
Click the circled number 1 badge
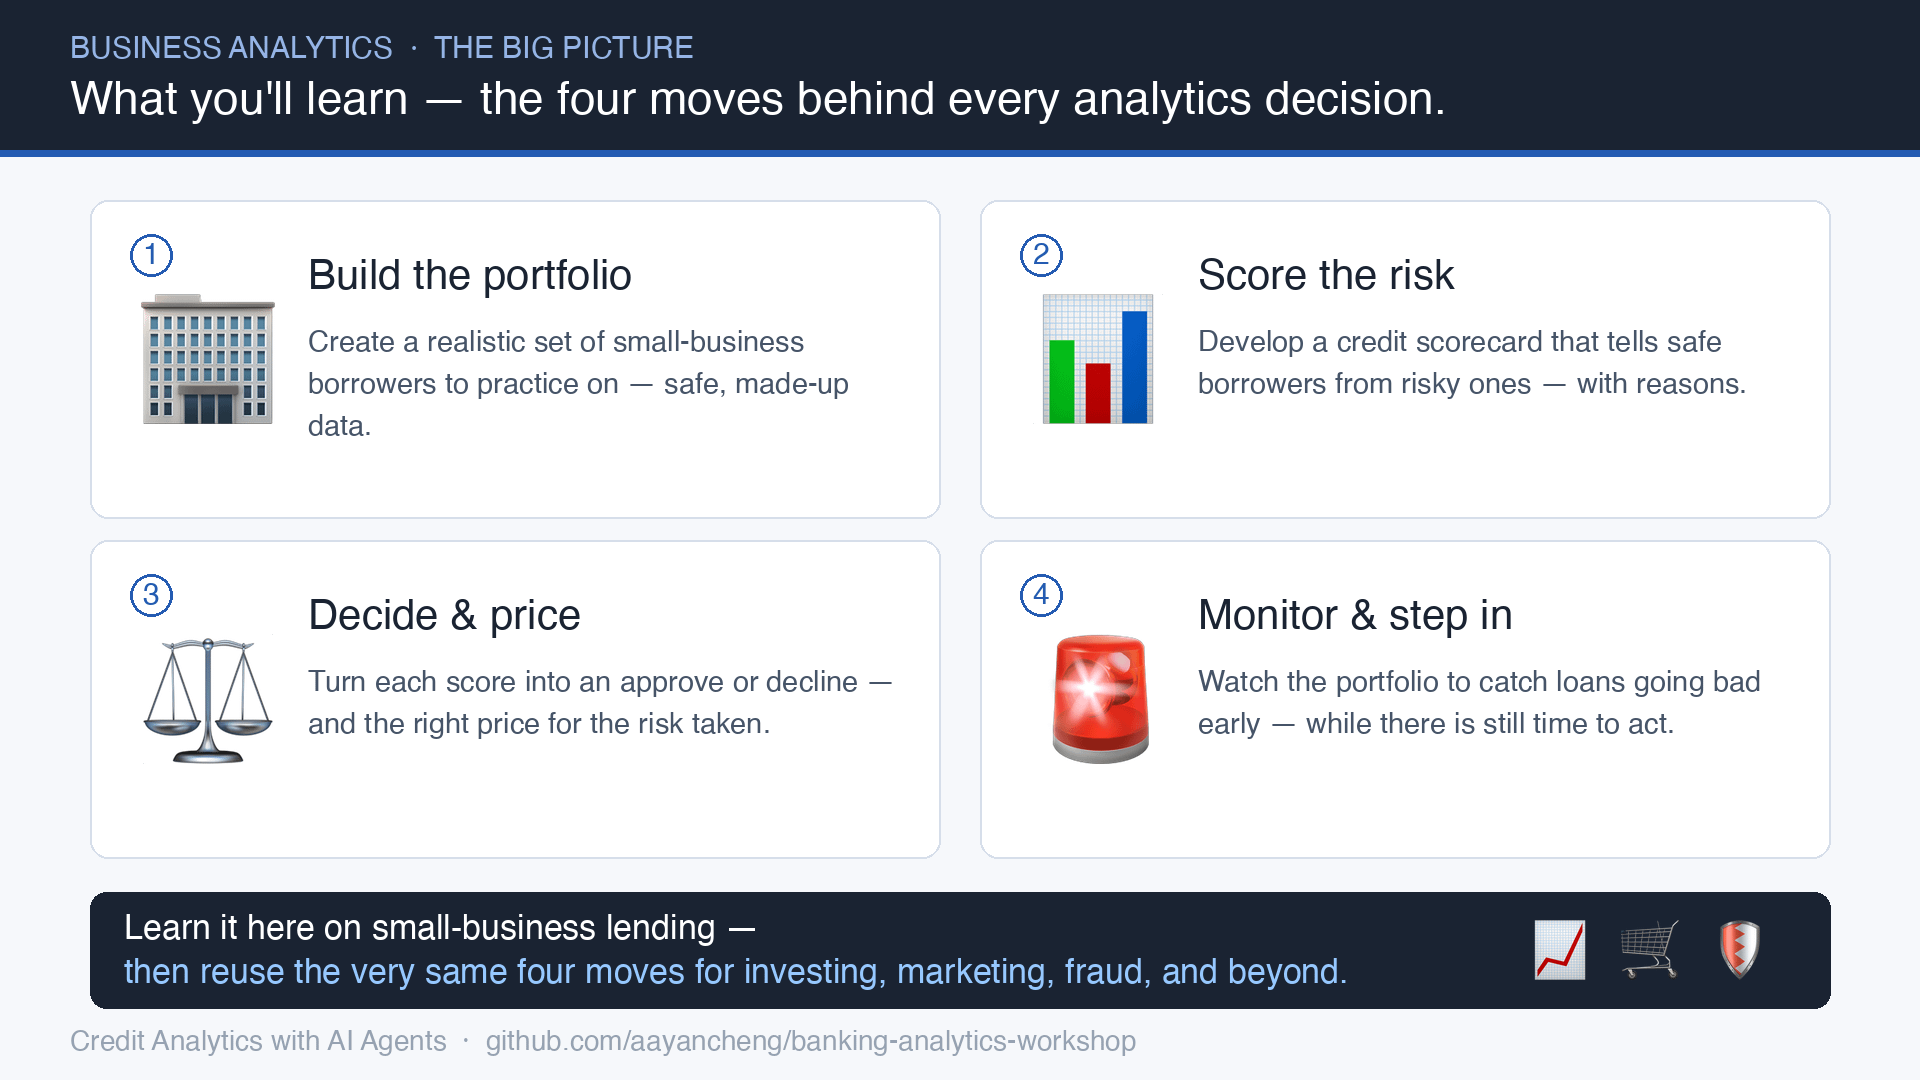(152, 255)
